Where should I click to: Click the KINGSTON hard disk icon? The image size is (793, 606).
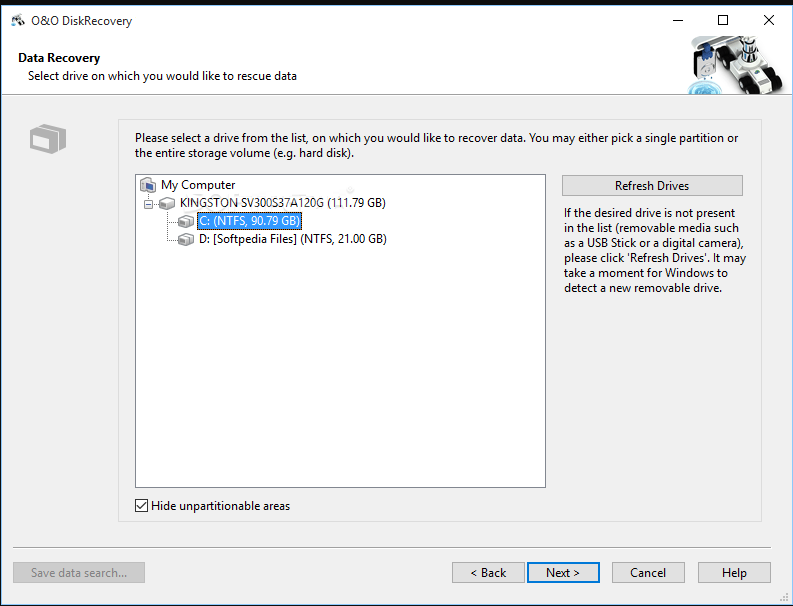[x=167, y=203]
